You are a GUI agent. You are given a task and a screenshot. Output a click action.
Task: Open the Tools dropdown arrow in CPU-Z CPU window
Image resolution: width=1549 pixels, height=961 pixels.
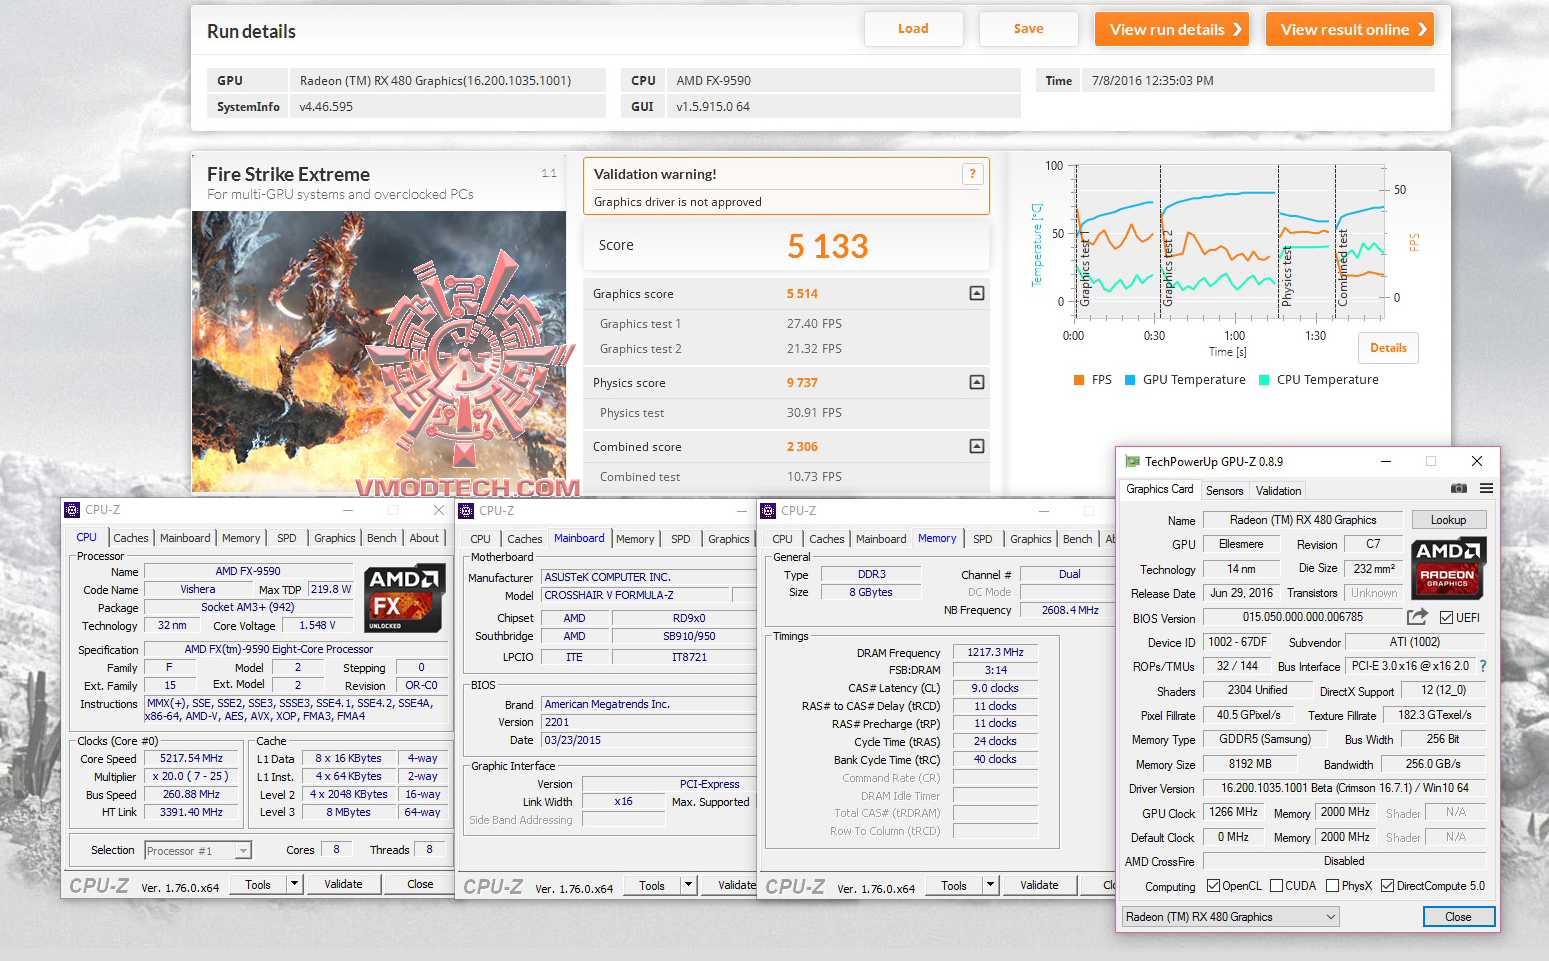[x=294, y=884]
